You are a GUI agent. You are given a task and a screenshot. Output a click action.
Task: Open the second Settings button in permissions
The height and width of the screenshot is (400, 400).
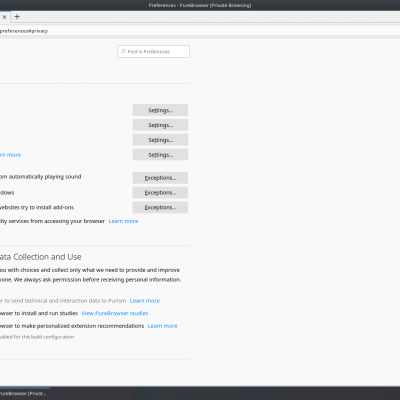click(x=160, y=125)
